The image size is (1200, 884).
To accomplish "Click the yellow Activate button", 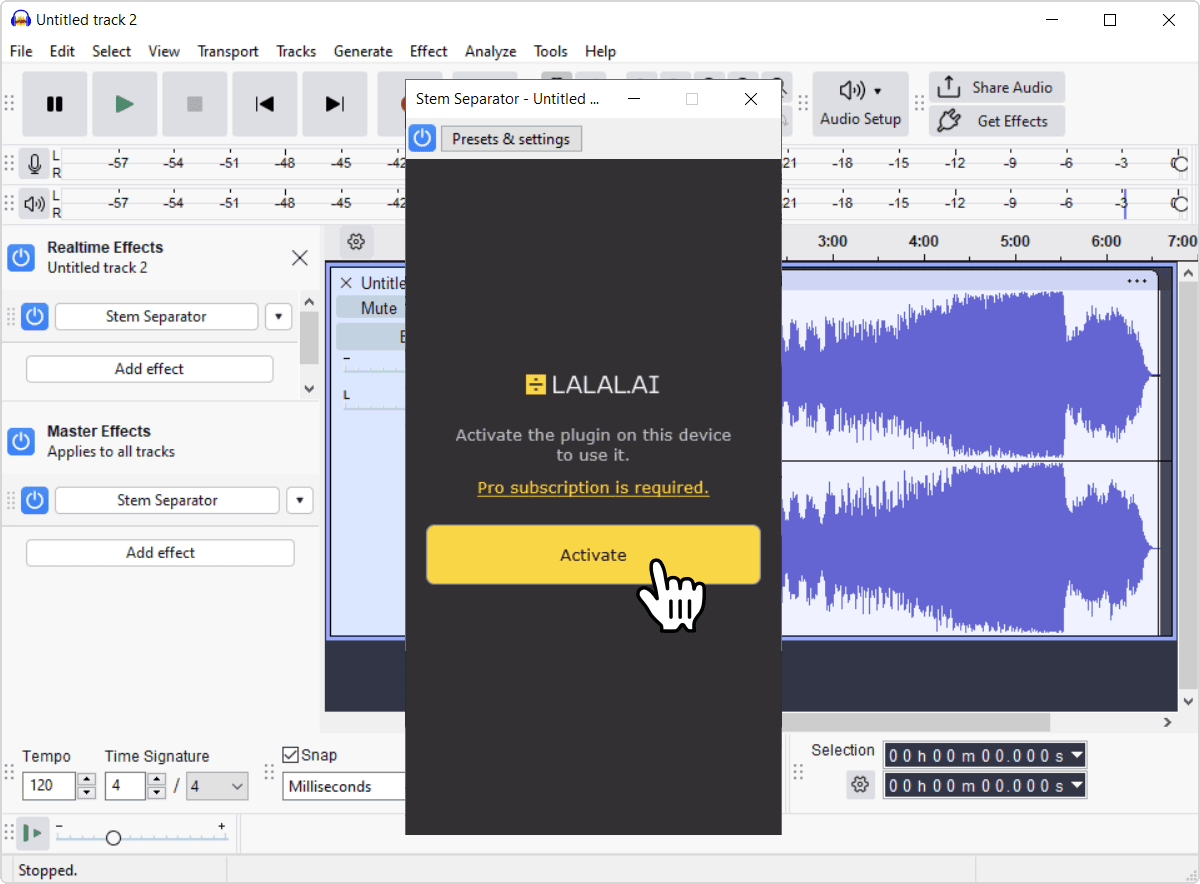I will click(x=593, y=555).
